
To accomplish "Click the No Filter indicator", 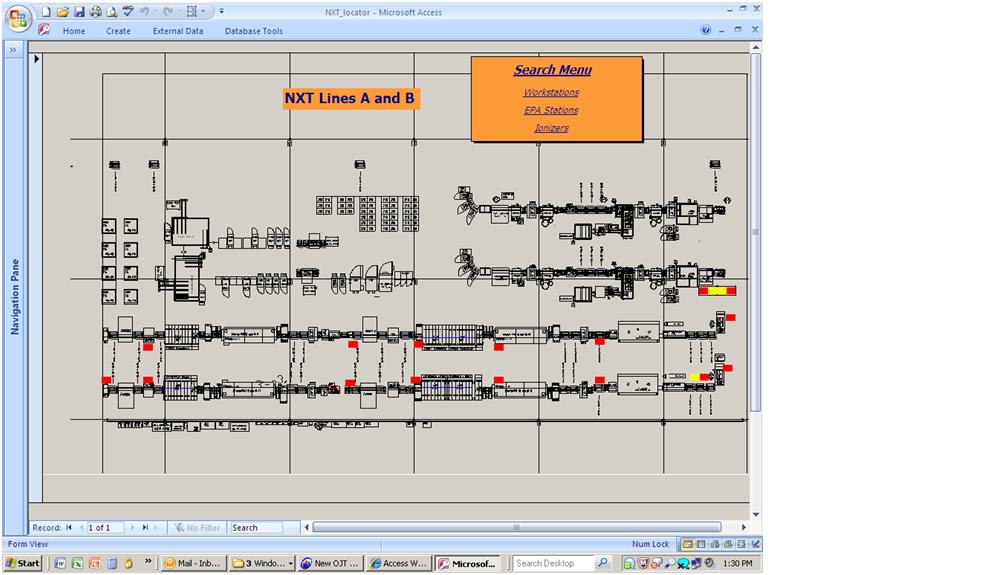I will click(x=197, y=528).
